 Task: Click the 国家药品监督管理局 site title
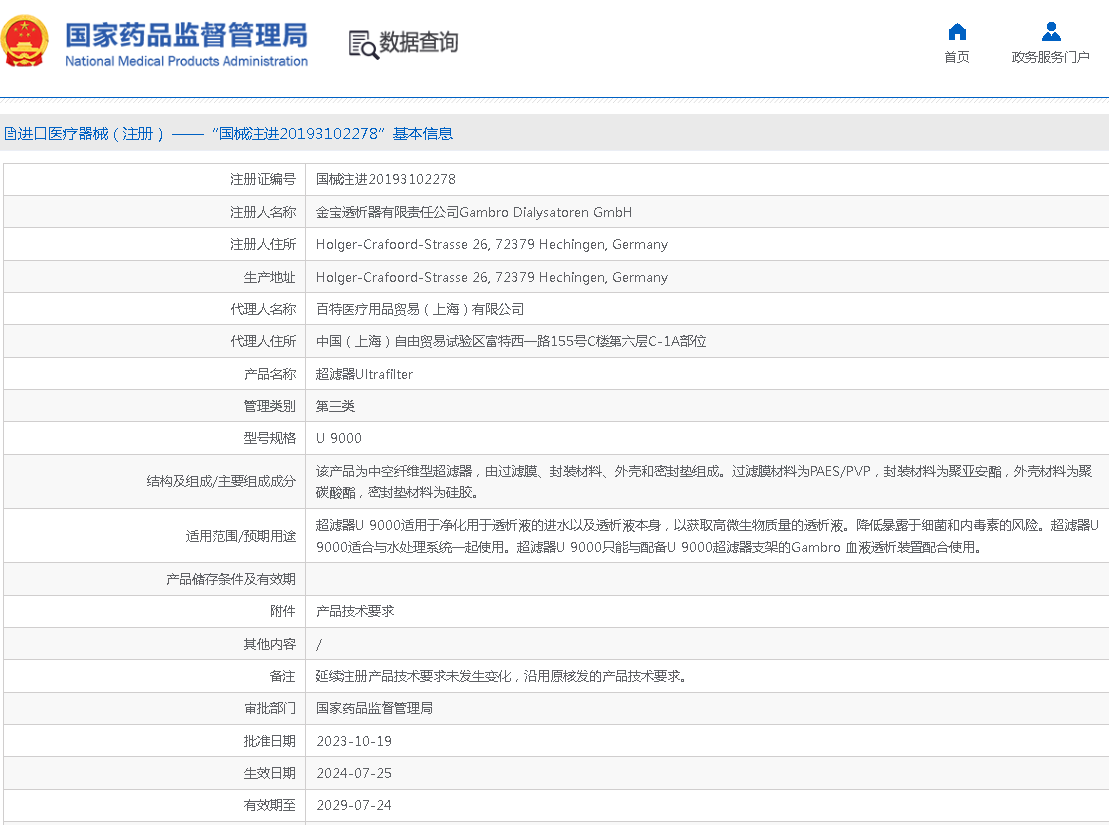pos(187,35)
